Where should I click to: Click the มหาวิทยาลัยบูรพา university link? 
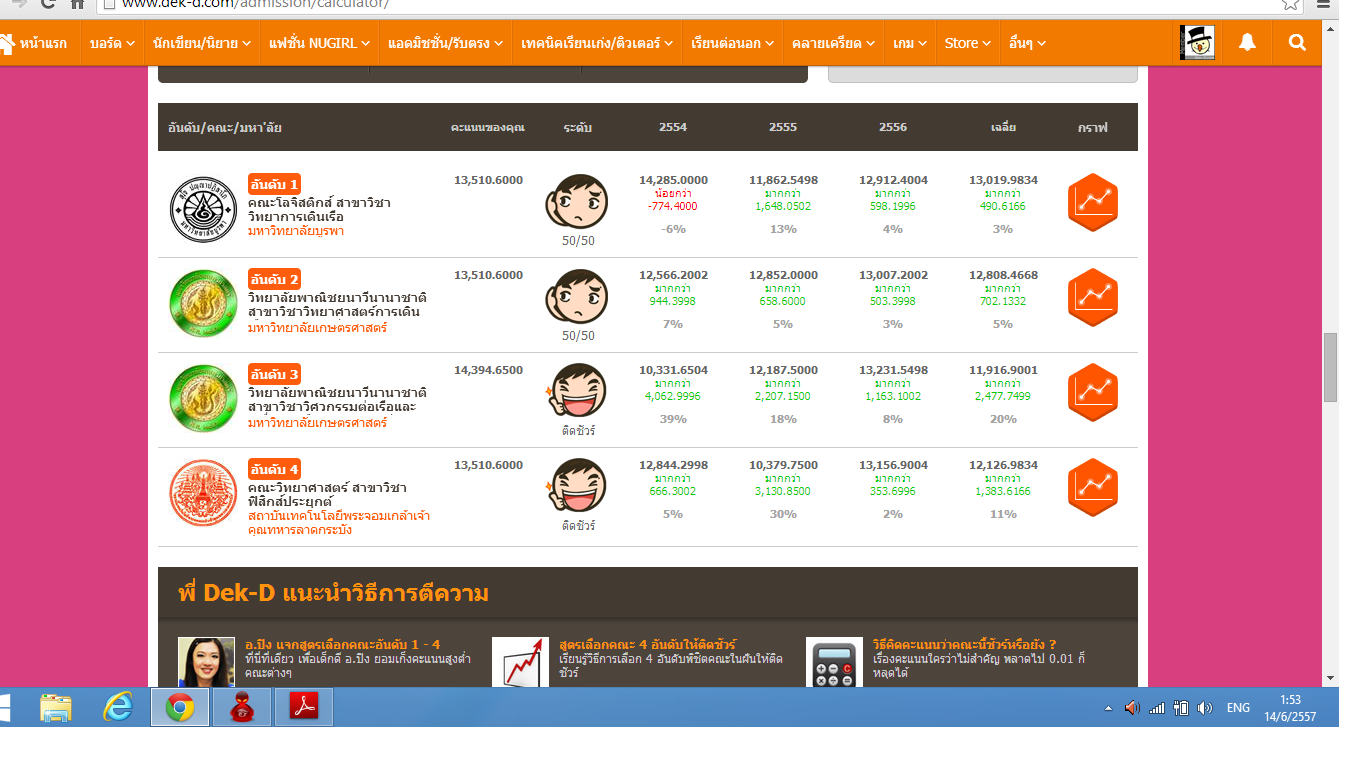tap(296, 231)
